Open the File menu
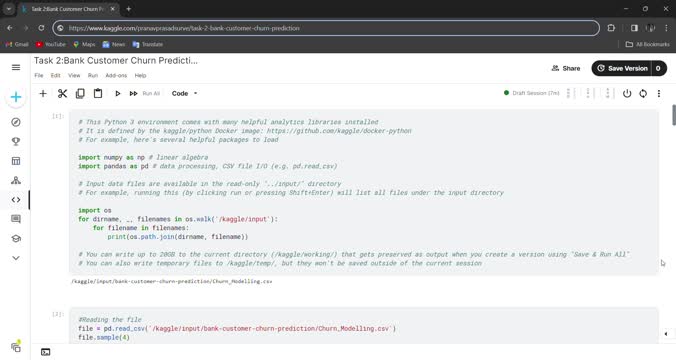 [39, 75]
